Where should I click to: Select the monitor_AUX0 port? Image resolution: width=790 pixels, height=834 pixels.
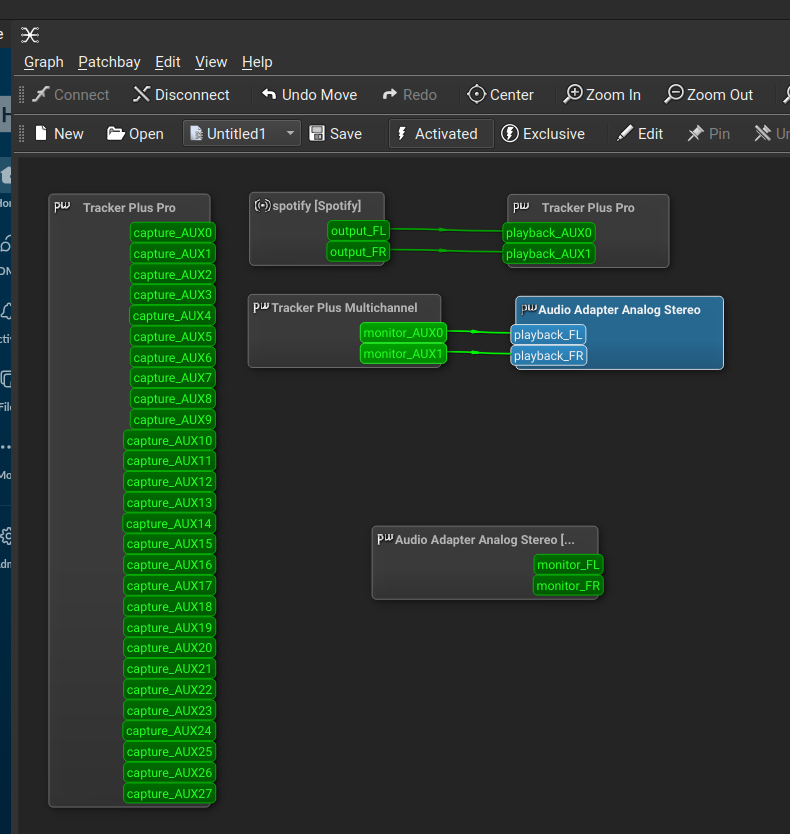403,333
